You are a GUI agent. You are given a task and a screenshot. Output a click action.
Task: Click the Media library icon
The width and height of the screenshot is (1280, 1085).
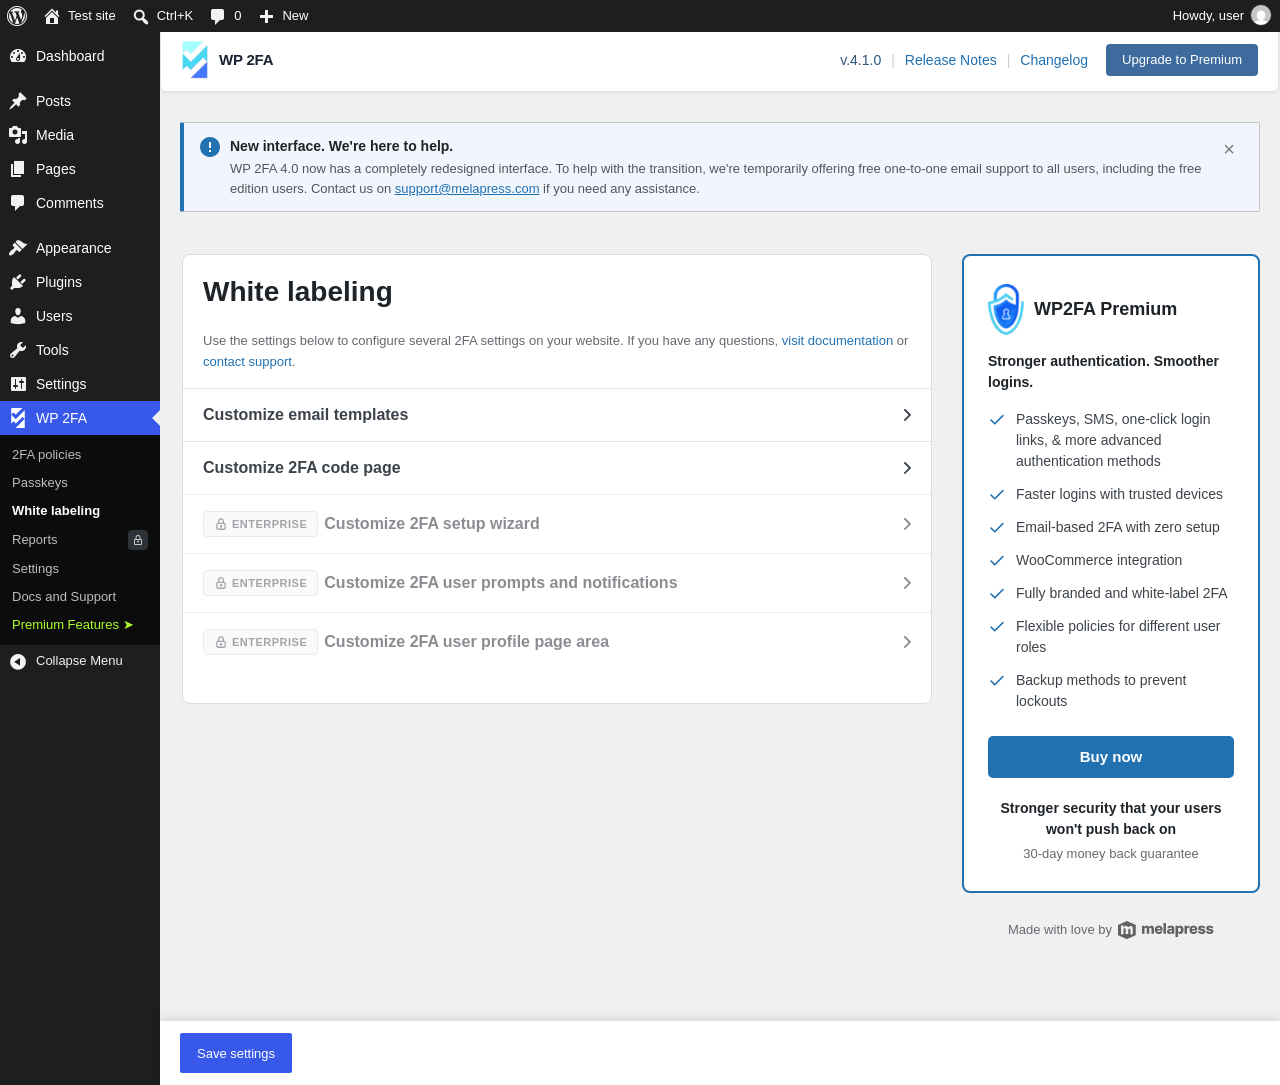coord(18,135)
